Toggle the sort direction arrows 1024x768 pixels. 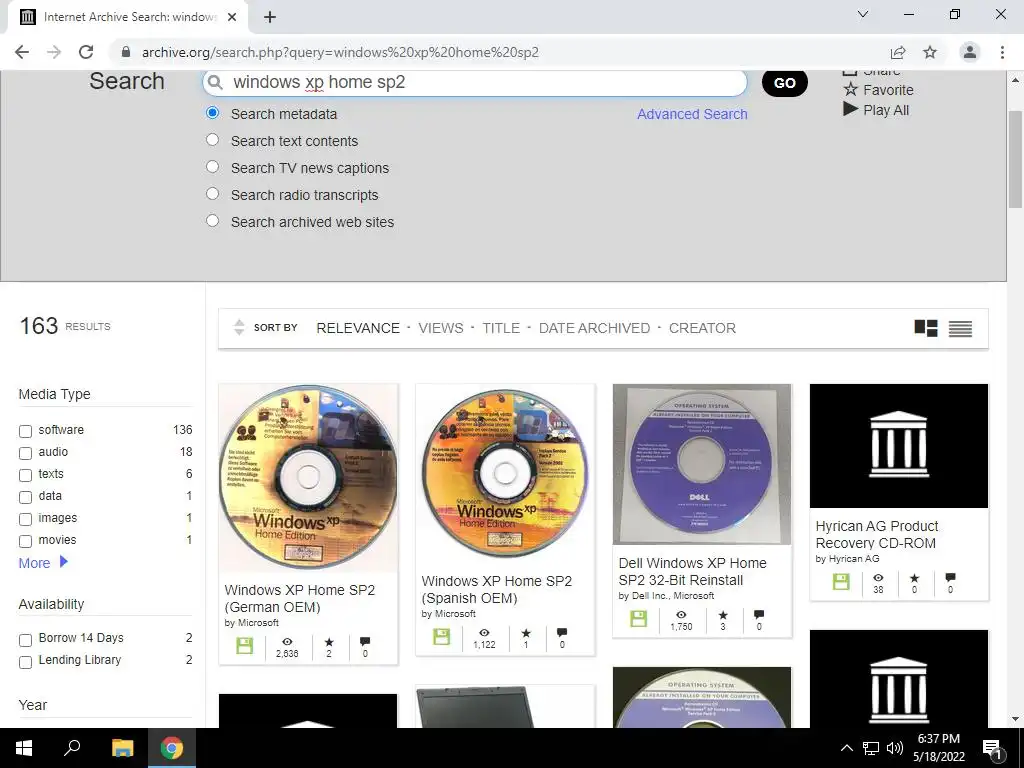coord(239,327)
